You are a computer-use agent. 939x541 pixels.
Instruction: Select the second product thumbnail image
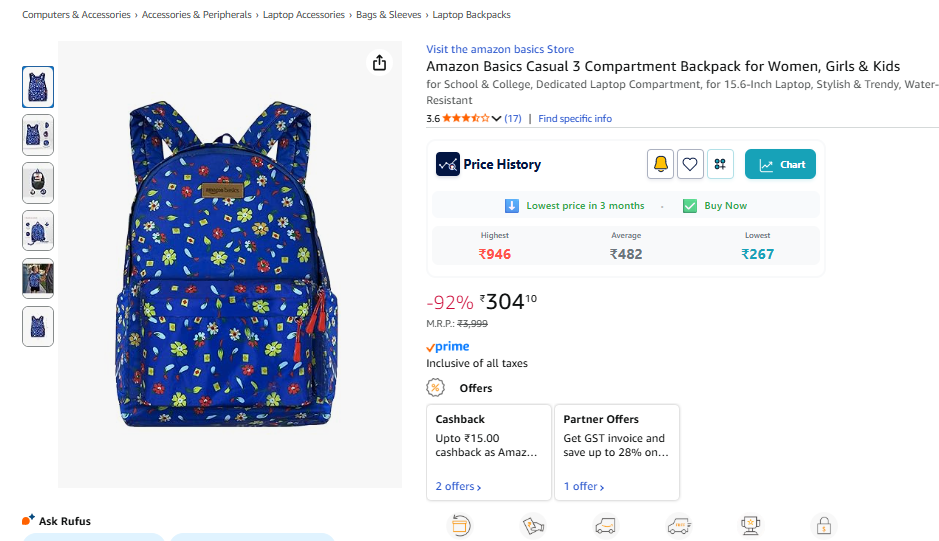click(38, 135)
